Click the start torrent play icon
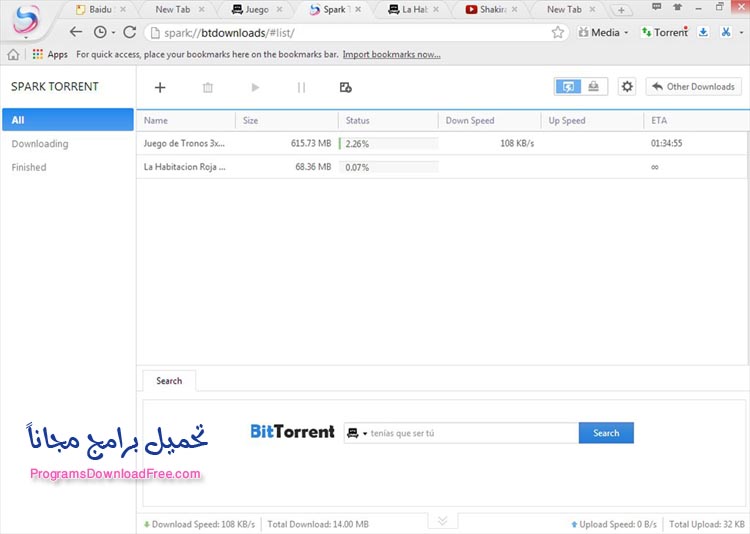The height and width of the screenshot is (534, 750). (x=255, y=88)
